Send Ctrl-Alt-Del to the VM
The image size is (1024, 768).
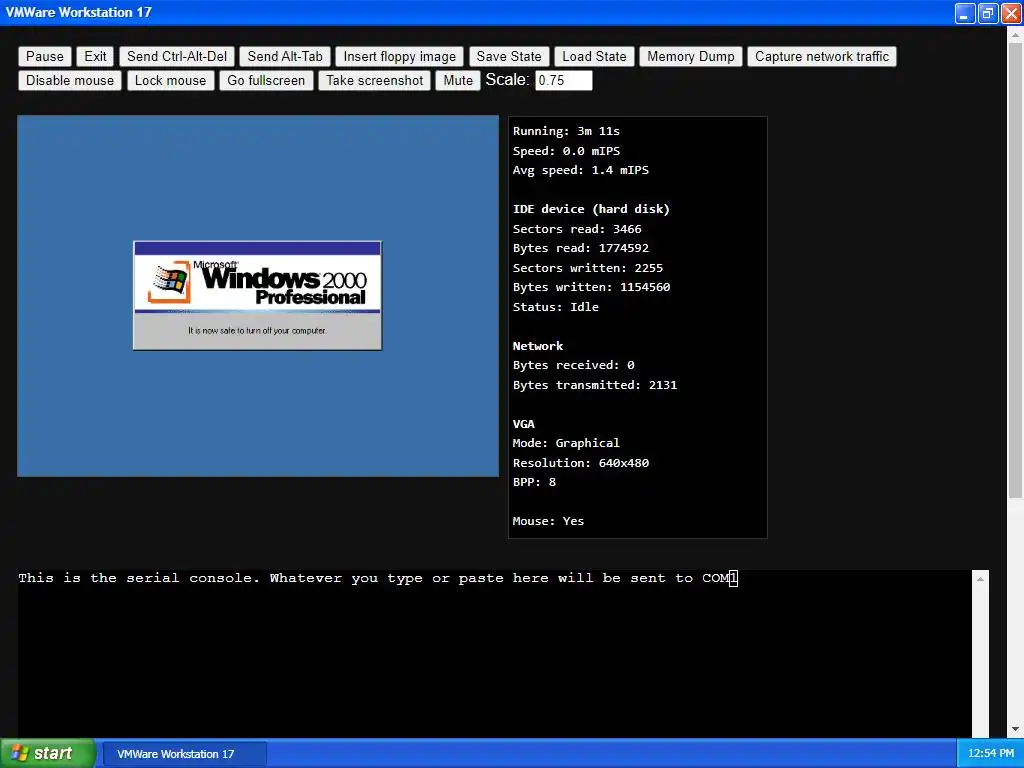177,57
